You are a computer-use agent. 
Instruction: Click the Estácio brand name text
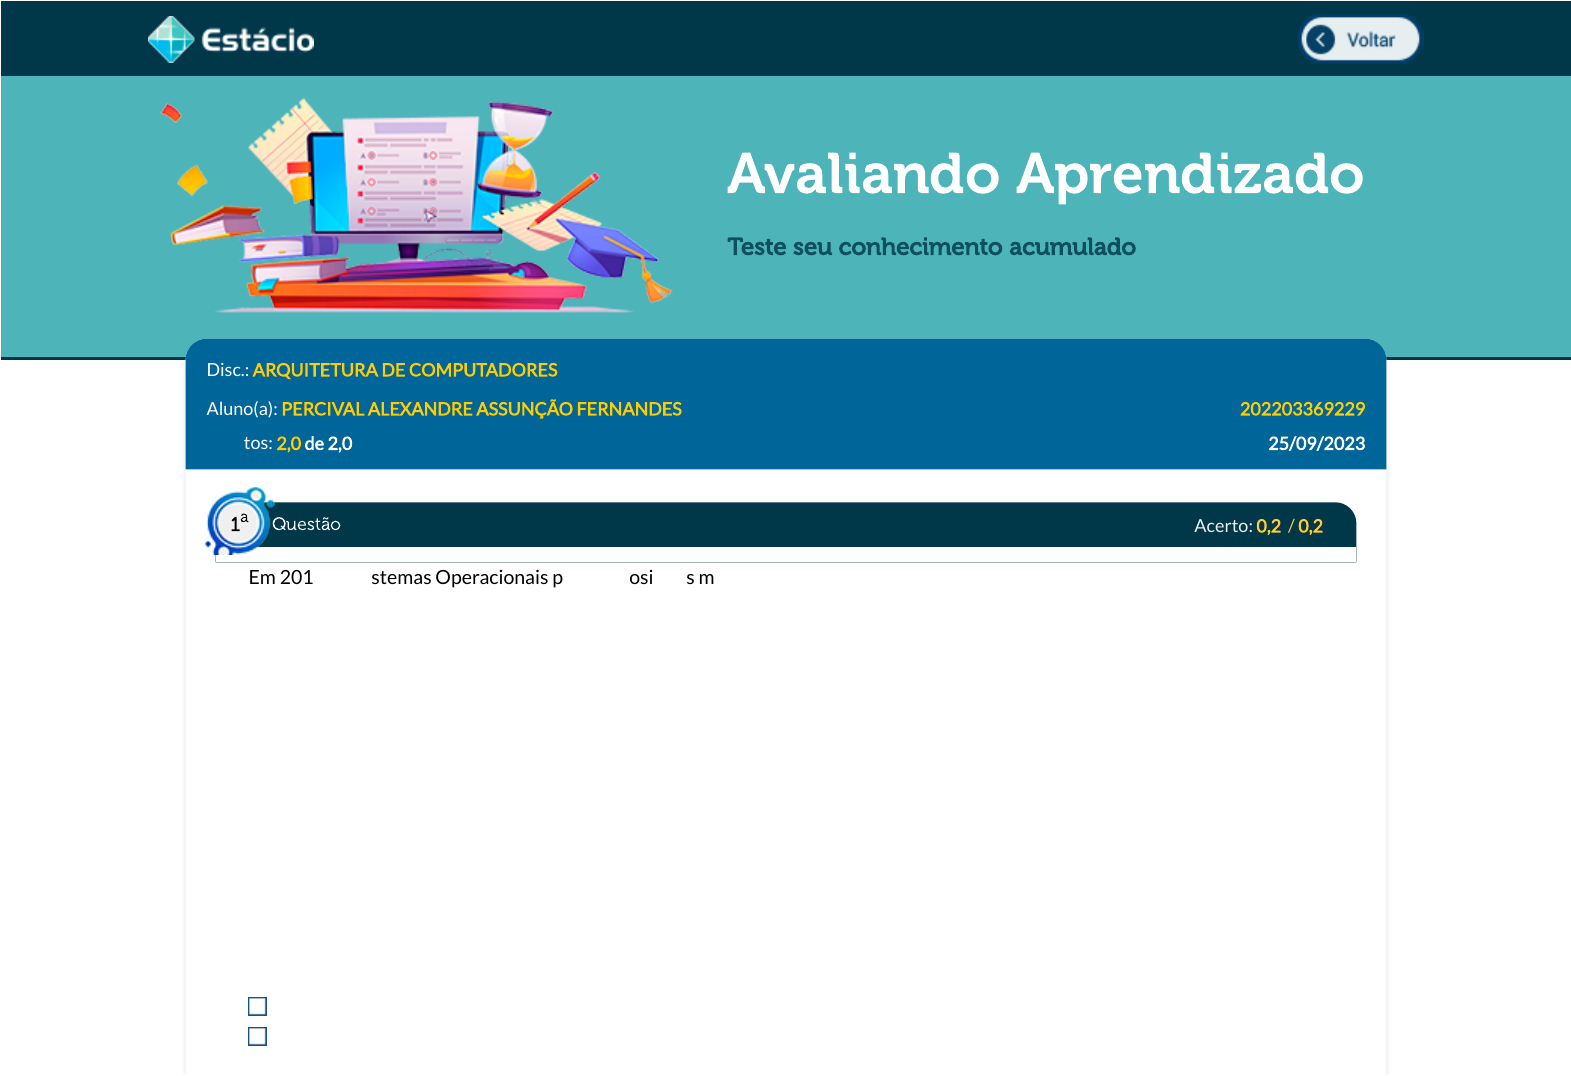pos(258,40)
